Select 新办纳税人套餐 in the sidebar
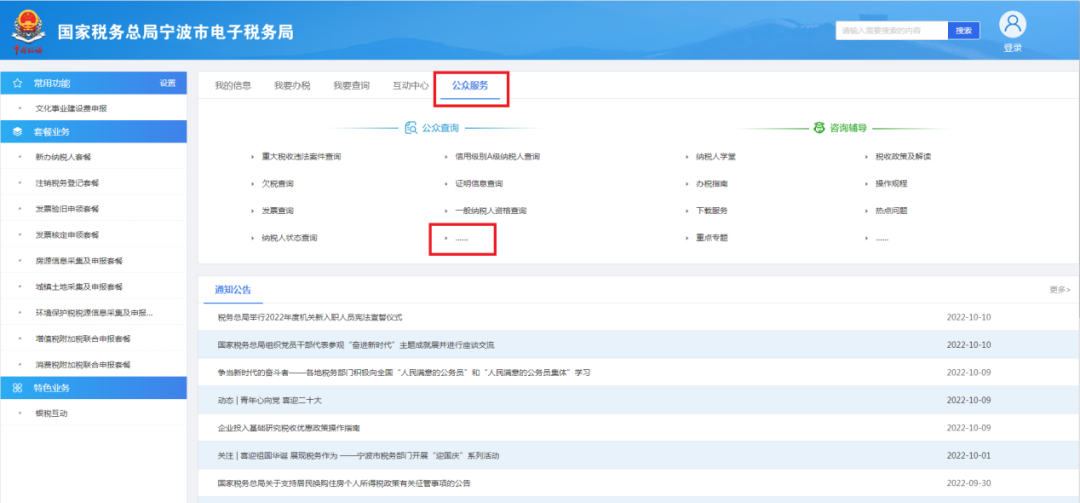The width and height of the screenshot is (1080, 503). pos(63,158)
